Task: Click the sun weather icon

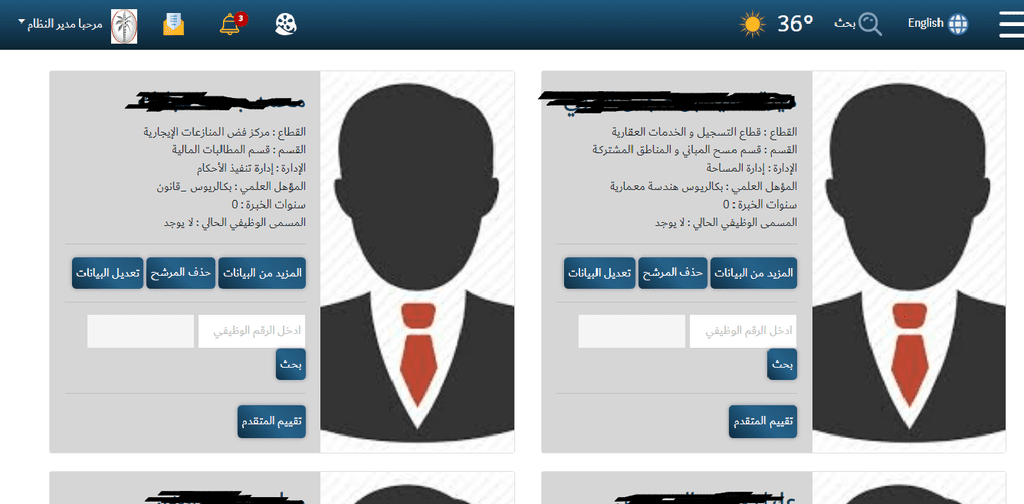Action: [752, 24]
